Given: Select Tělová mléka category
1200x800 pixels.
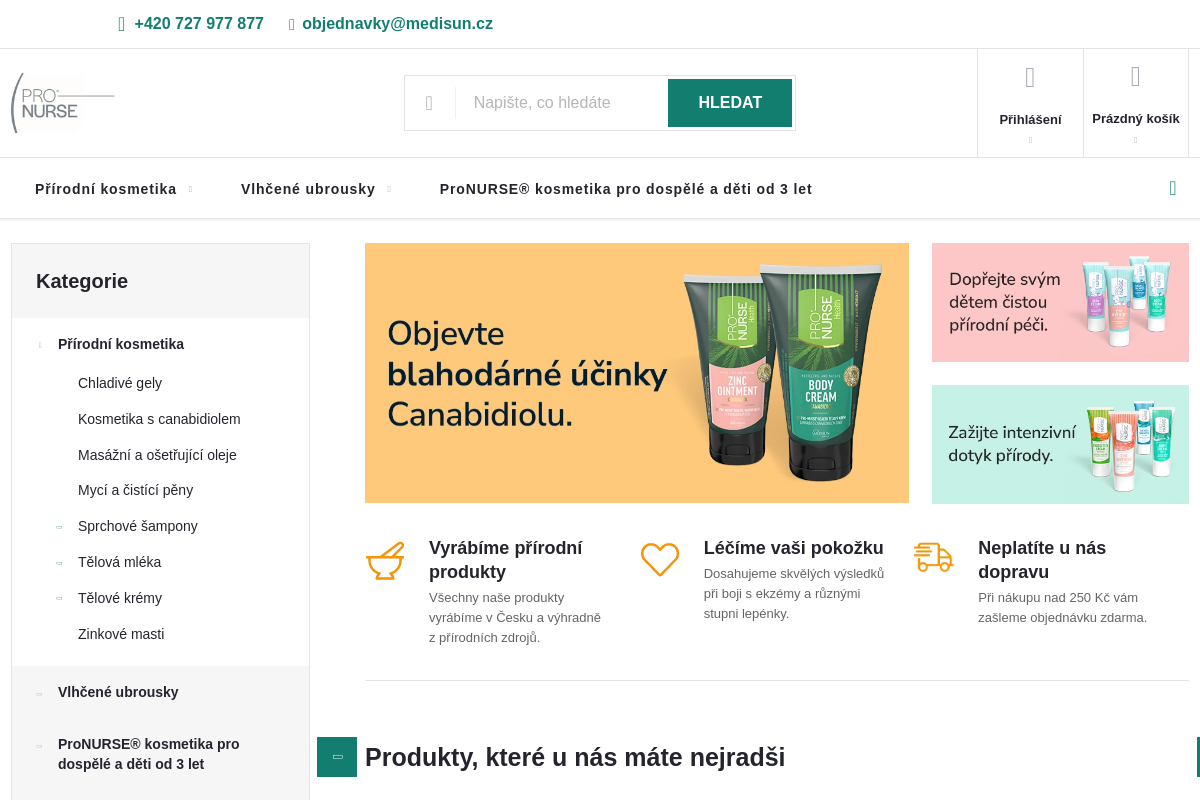Looking at the screenshot, I should (119, 562).
